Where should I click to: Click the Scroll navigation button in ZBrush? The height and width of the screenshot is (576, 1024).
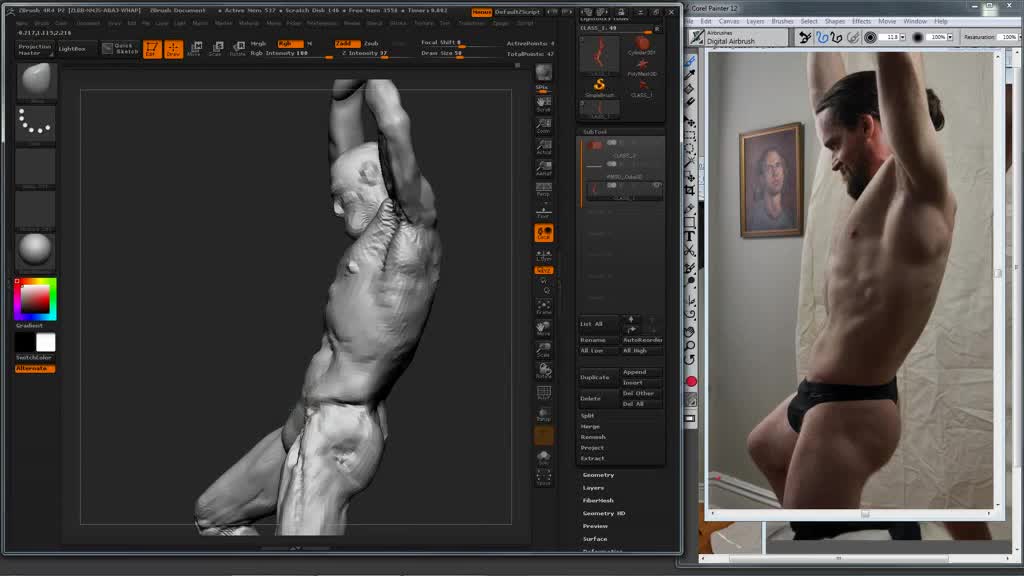[543, 104]
